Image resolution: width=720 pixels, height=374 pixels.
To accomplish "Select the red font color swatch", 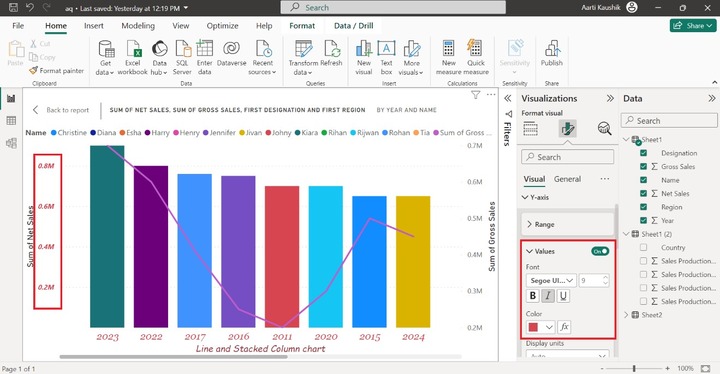I will (x=533, y=327).
